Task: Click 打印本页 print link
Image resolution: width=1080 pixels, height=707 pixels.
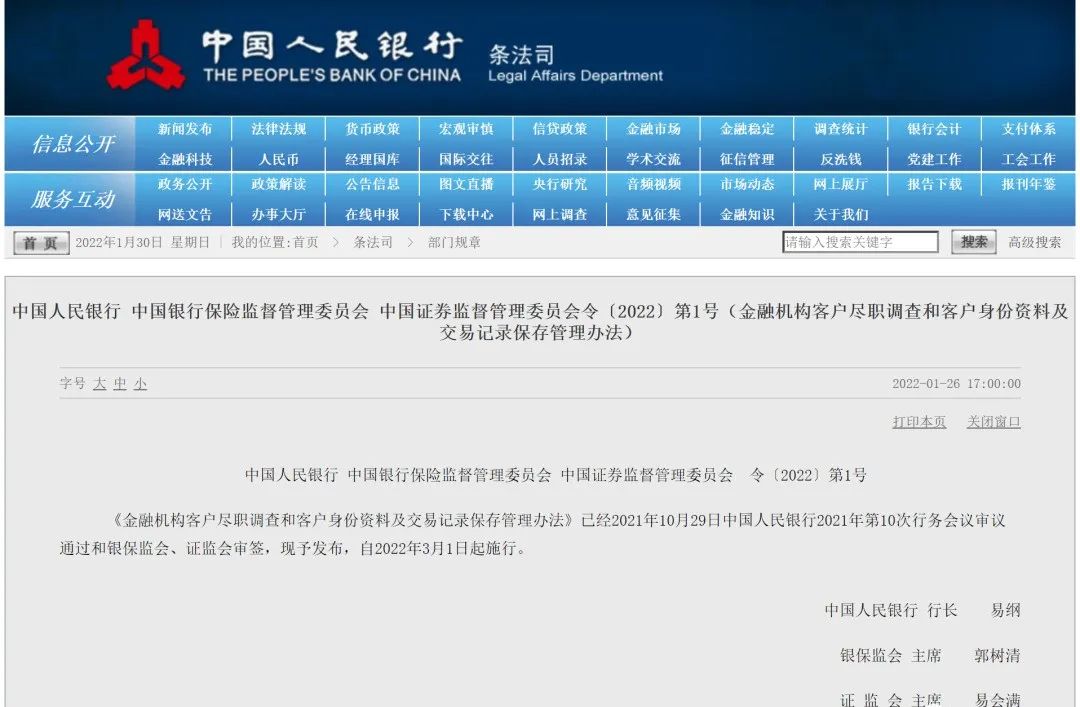Action: (x=920, y=422)
